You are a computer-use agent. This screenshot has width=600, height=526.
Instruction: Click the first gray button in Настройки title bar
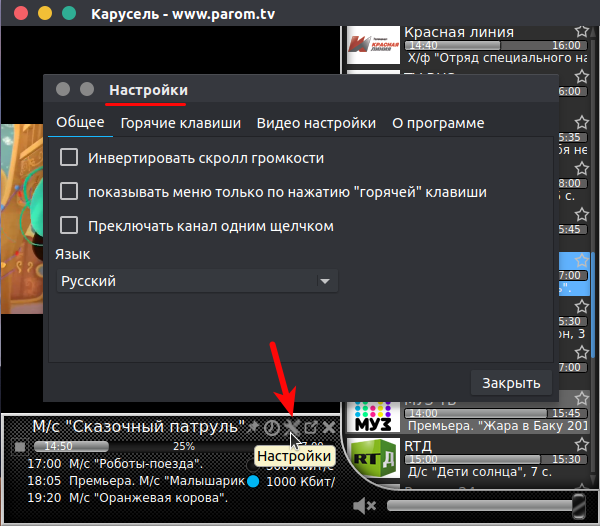click(63, 89)
